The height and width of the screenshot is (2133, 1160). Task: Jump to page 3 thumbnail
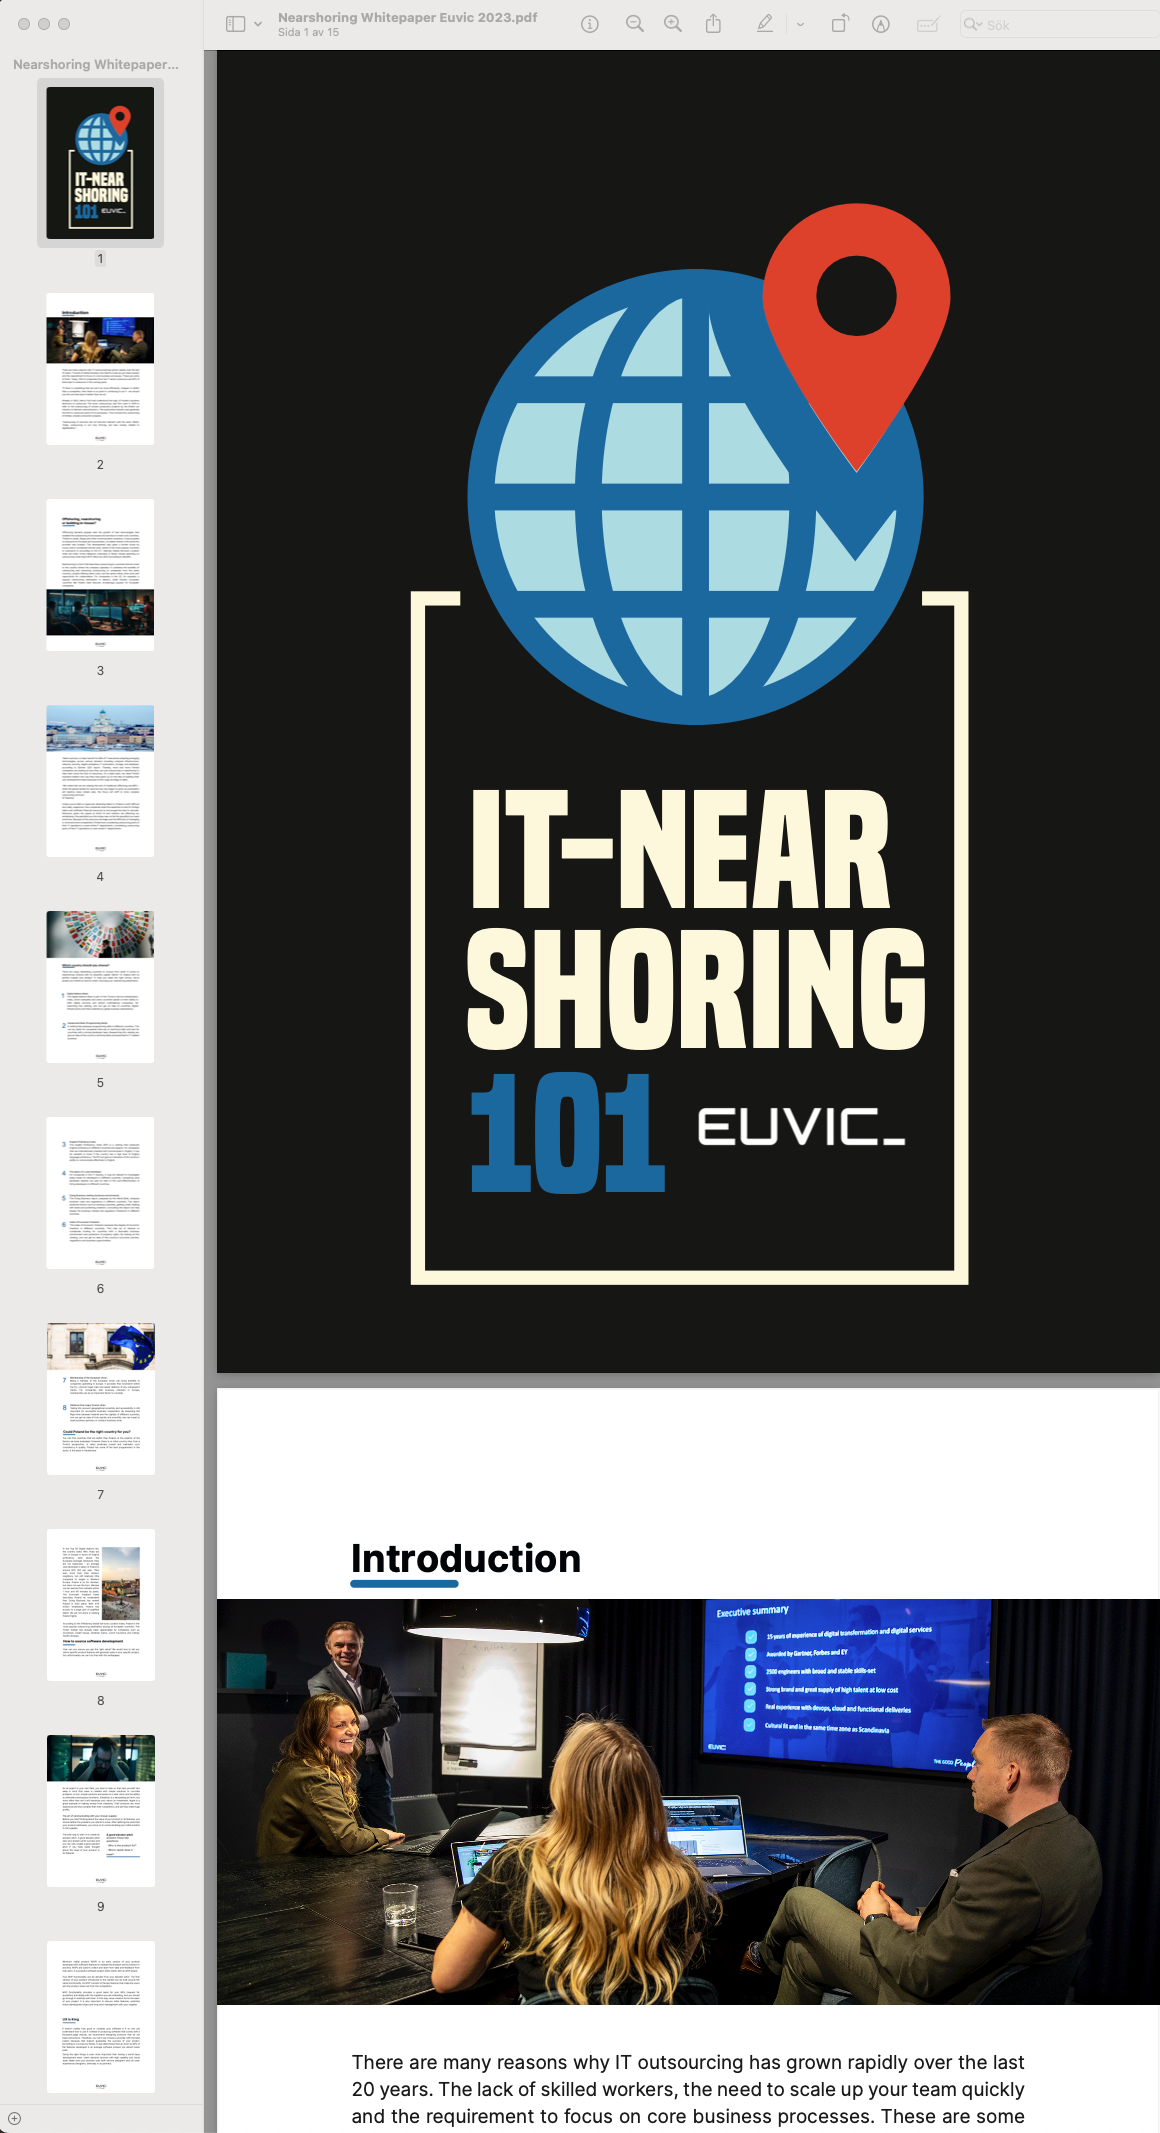tap(100, 575)
